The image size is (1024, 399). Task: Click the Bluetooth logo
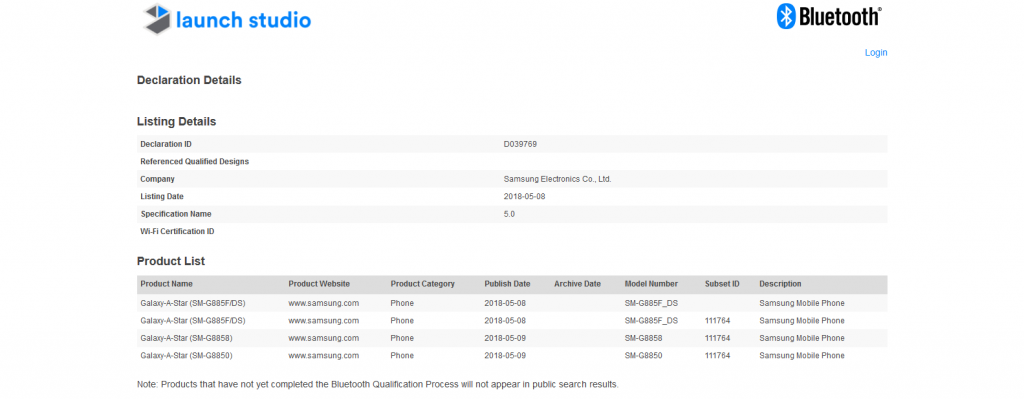click(x=829, y=16)
